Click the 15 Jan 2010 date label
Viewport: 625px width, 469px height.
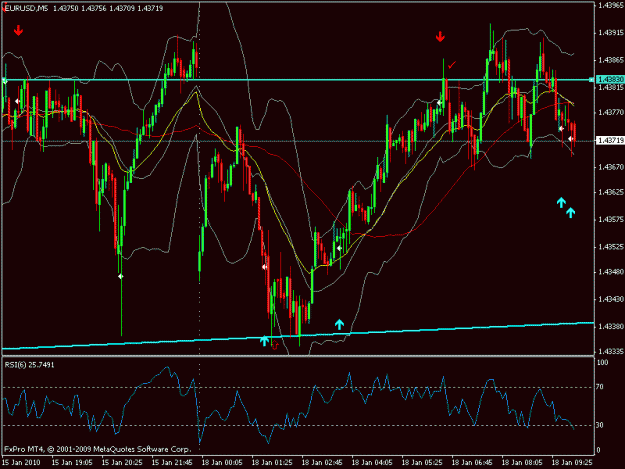click(21, 463)
